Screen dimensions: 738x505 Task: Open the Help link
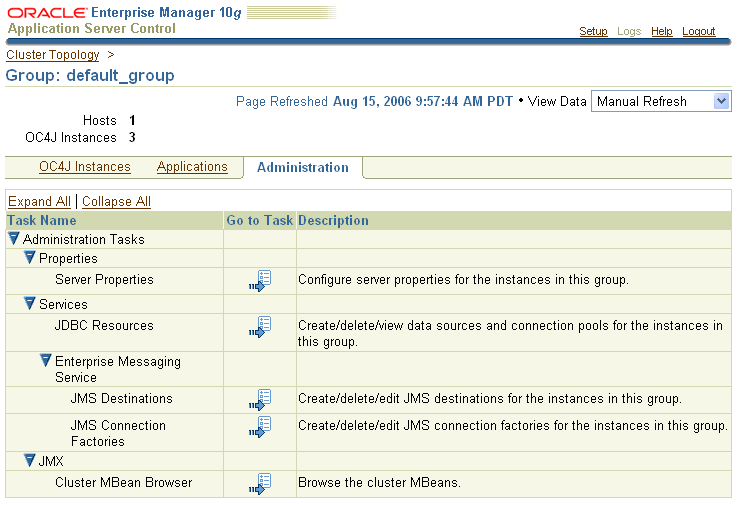pyautogui.click(x=661, y=31)
